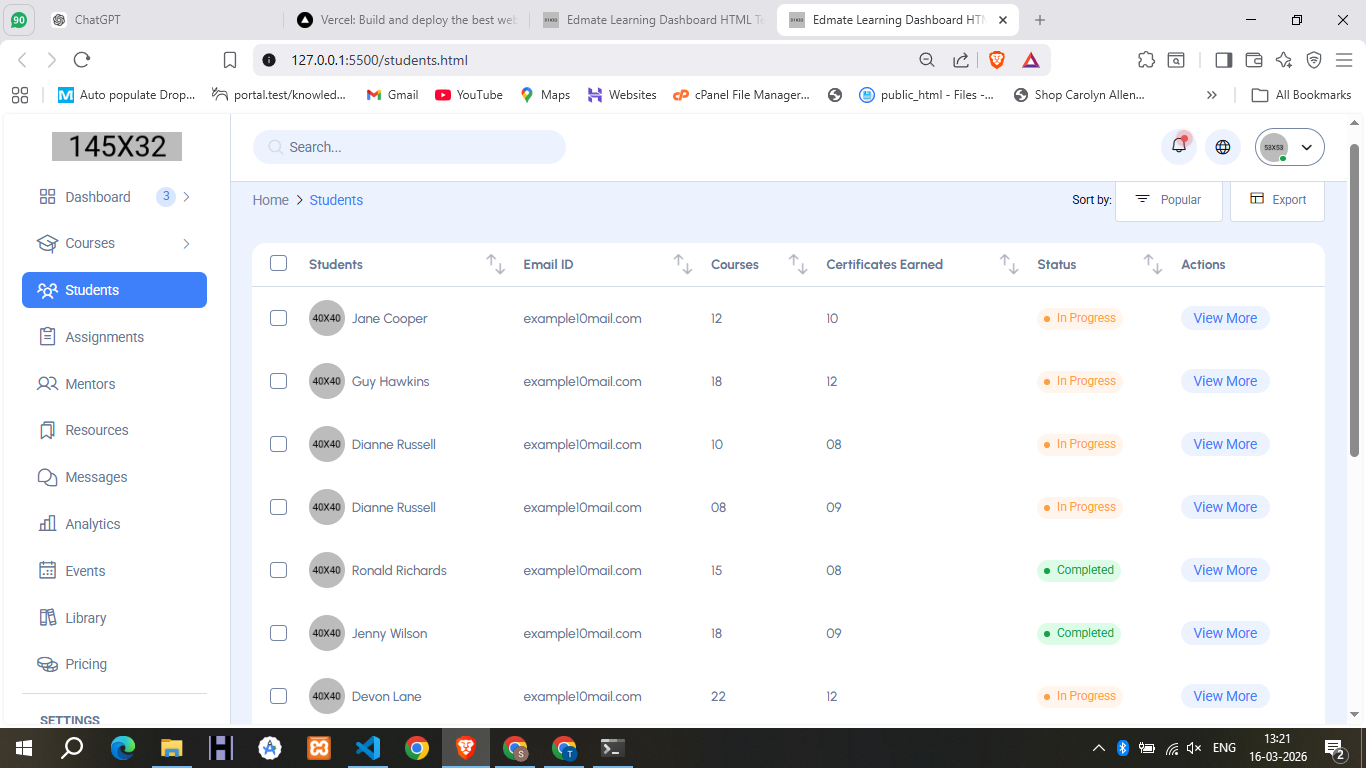The width and height of the screenshot is (1366, 768).
Task: Open the Sort by Popular dropdown
Action: (x=1168, y=200)
